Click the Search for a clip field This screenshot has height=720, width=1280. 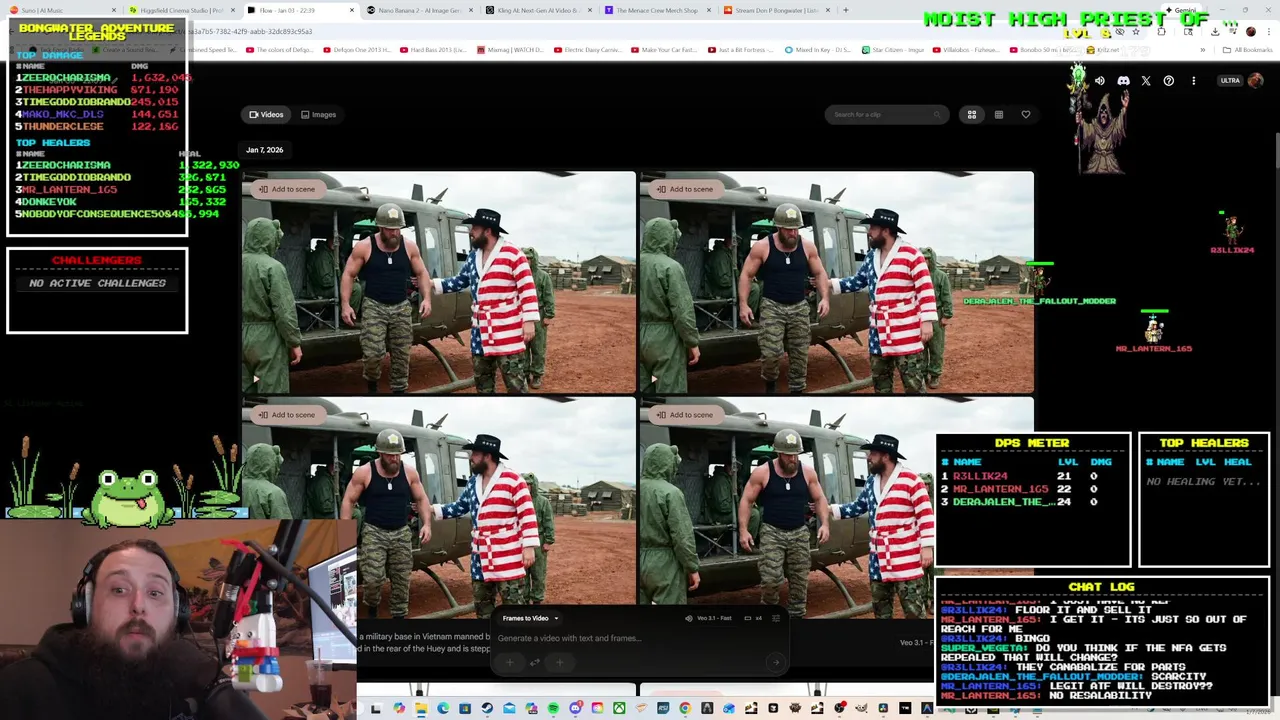tap(886, 115)
